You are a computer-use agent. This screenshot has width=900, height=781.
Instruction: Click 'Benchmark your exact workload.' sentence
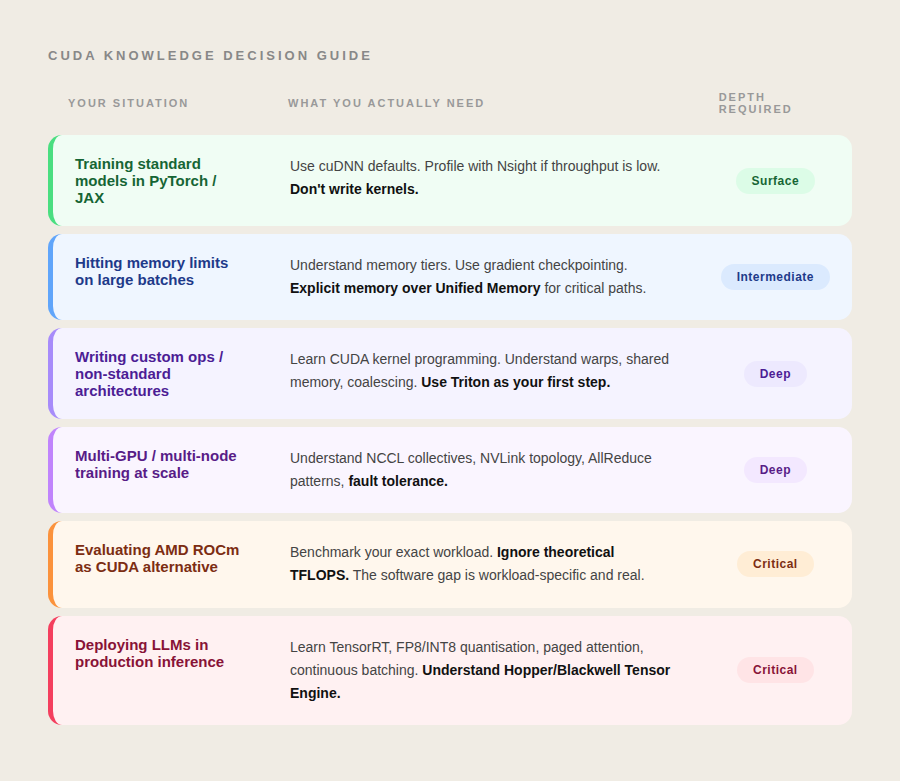391,552
